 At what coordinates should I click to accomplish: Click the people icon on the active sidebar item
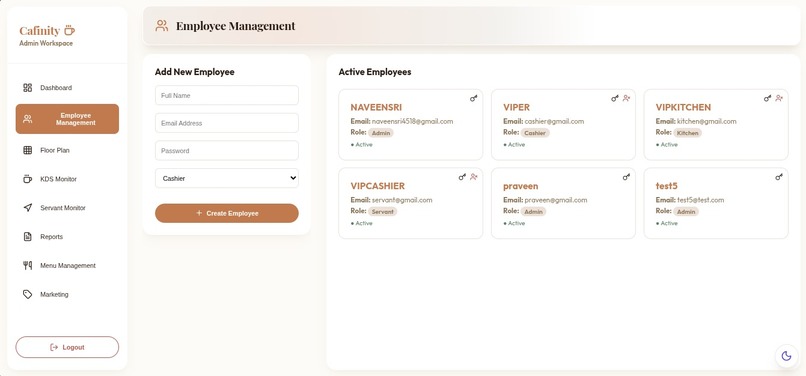click(x=28, y=119)
